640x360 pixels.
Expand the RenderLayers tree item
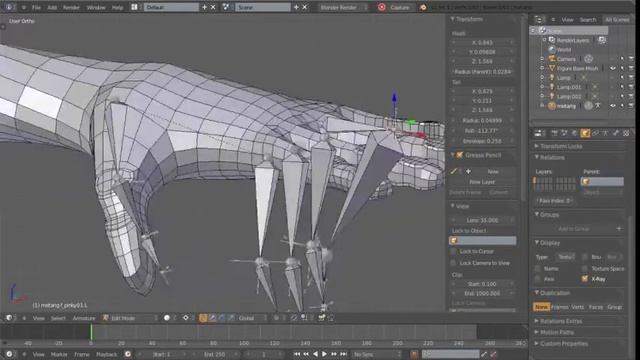(x=544, y=40)
